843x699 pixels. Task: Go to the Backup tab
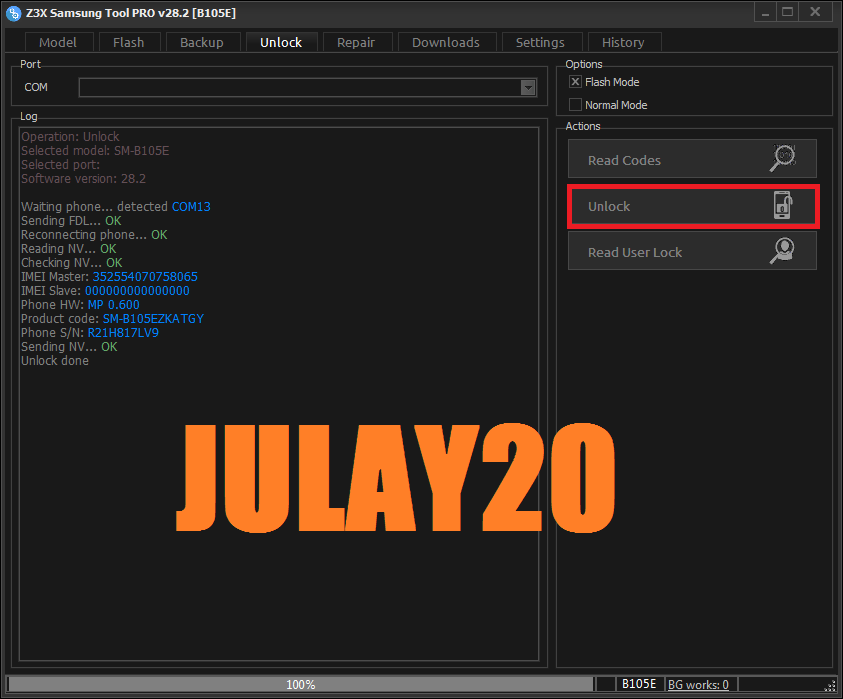202,42
